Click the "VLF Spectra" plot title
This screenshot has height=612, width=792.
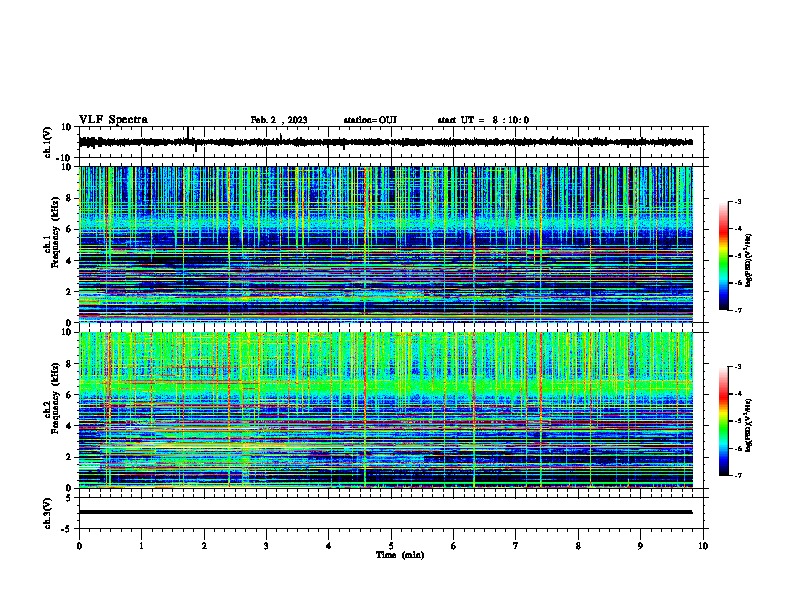(113, 119)
